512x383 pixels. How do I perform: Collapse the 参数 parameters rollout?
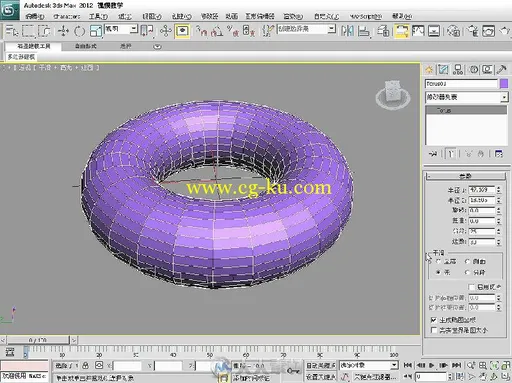click(466, 176)
